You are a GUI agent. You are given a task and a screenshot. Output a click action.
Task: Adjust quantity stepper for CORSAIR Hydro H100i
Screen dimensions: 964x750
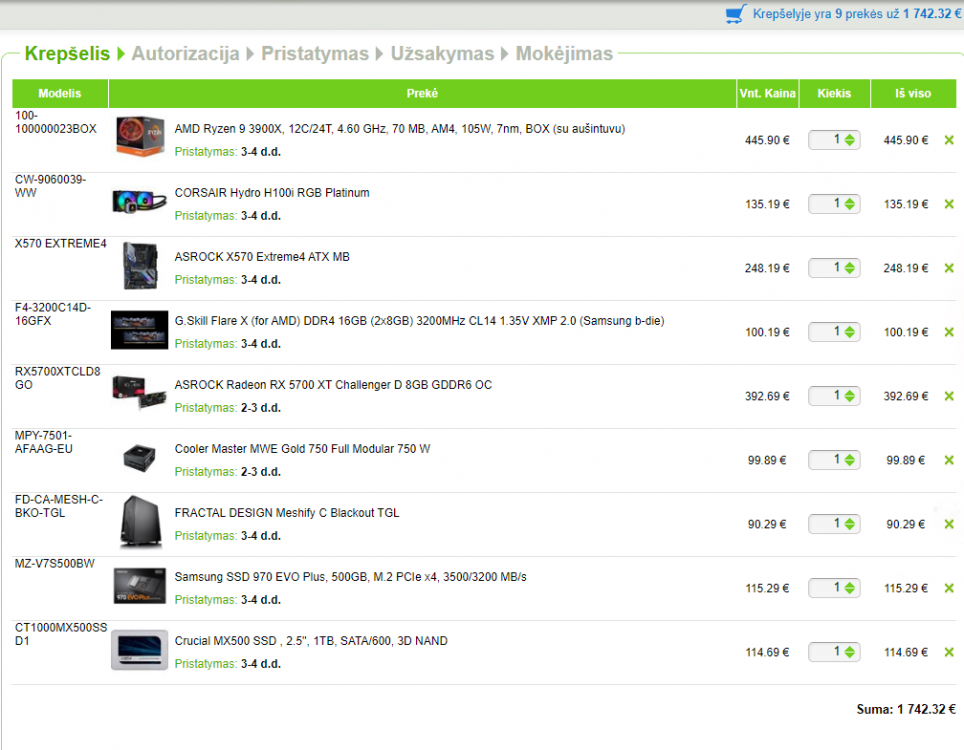[850, 204]
